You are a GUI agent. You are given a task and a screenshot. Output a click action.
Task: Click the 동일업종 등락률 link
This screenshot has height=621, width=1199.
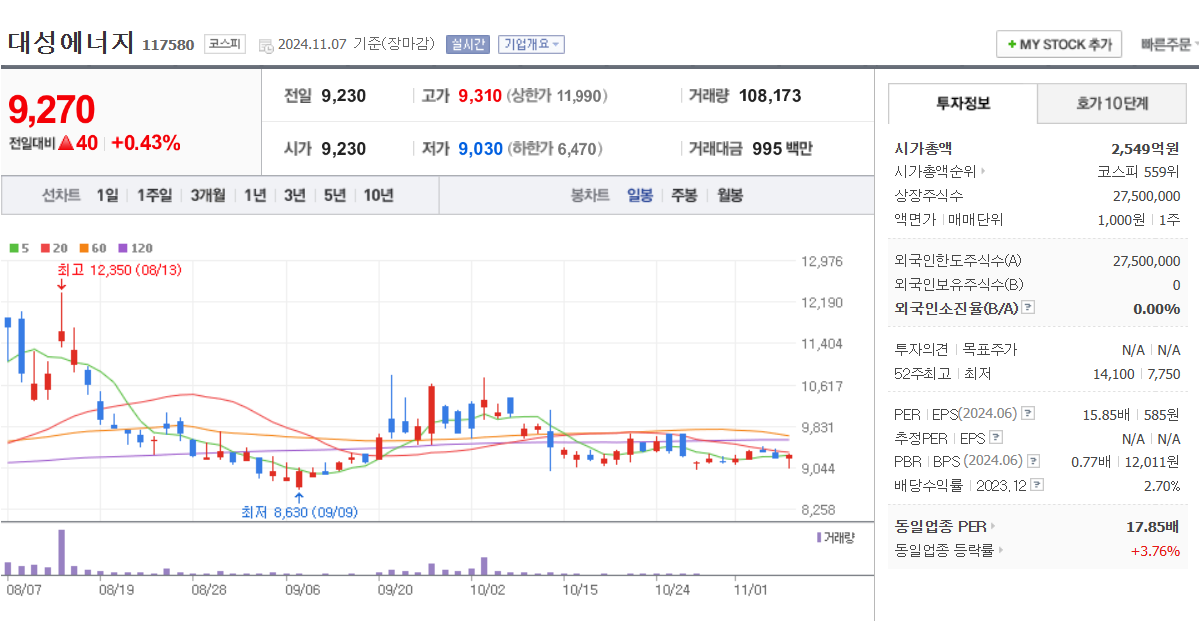click(x=948, y=550)
